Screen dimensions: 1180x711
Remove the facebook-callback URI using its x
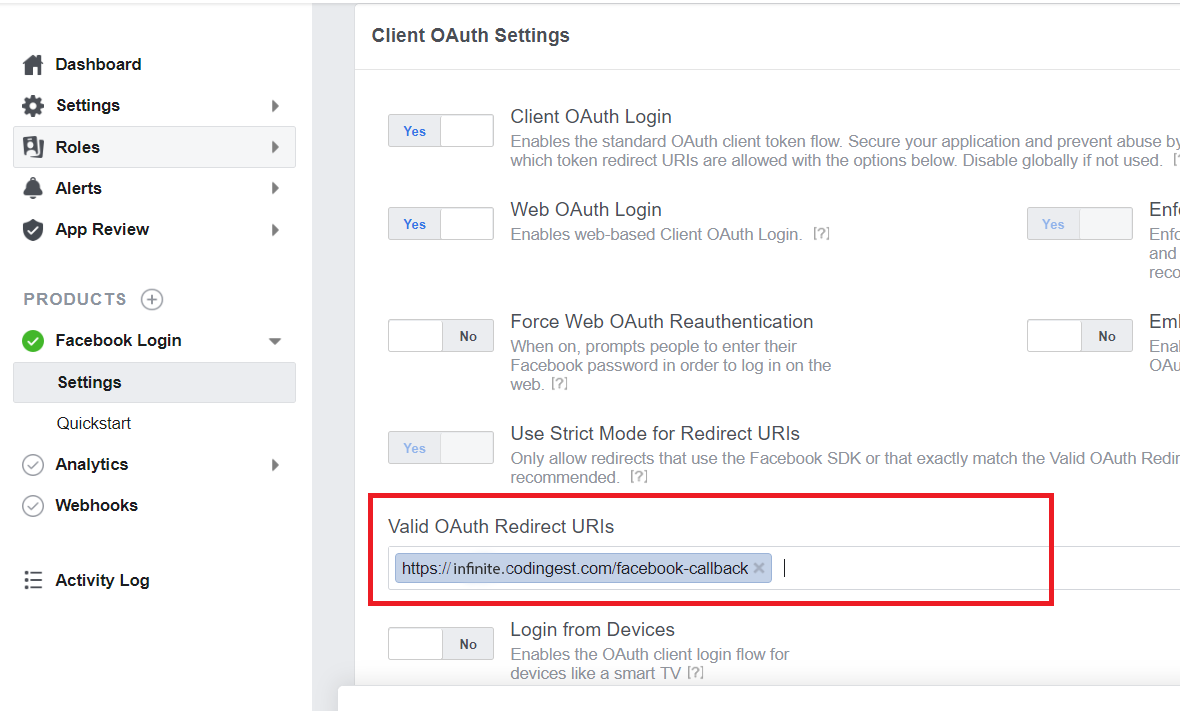(759, 568)
